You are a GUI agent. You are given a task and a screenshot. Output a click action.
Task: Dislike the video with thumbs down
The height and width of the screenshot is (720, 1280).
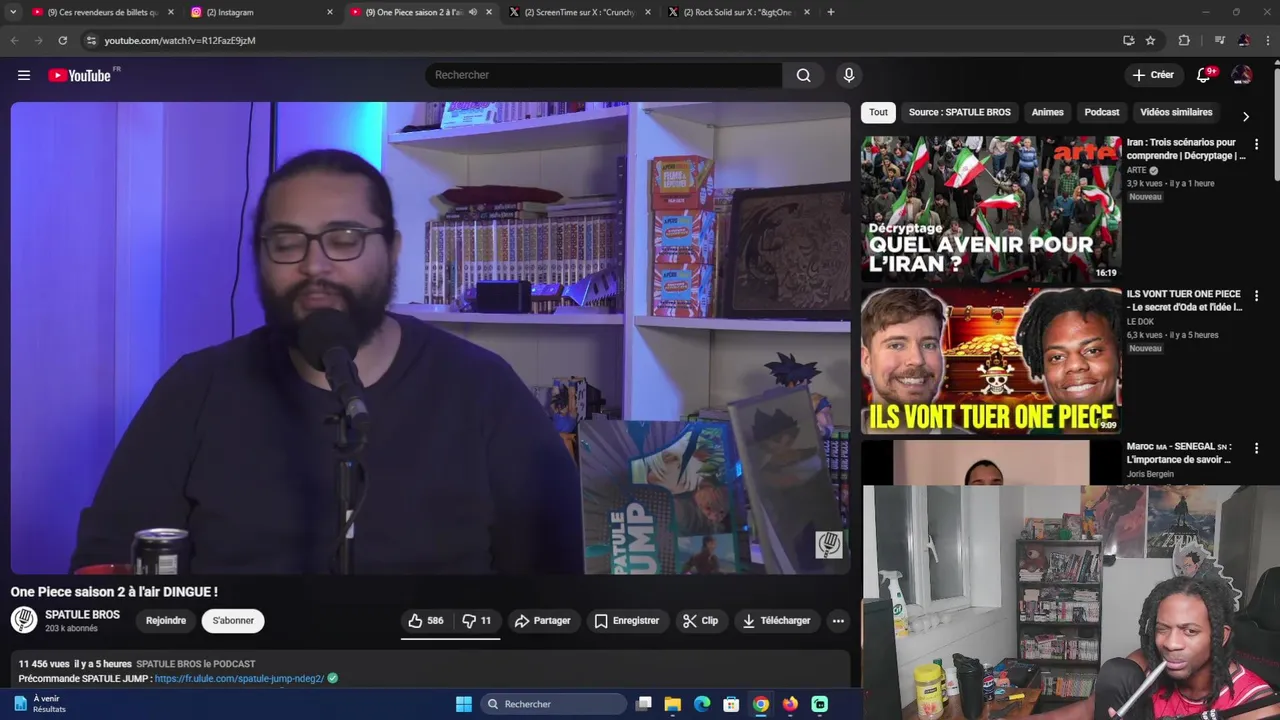coord(477,621)
